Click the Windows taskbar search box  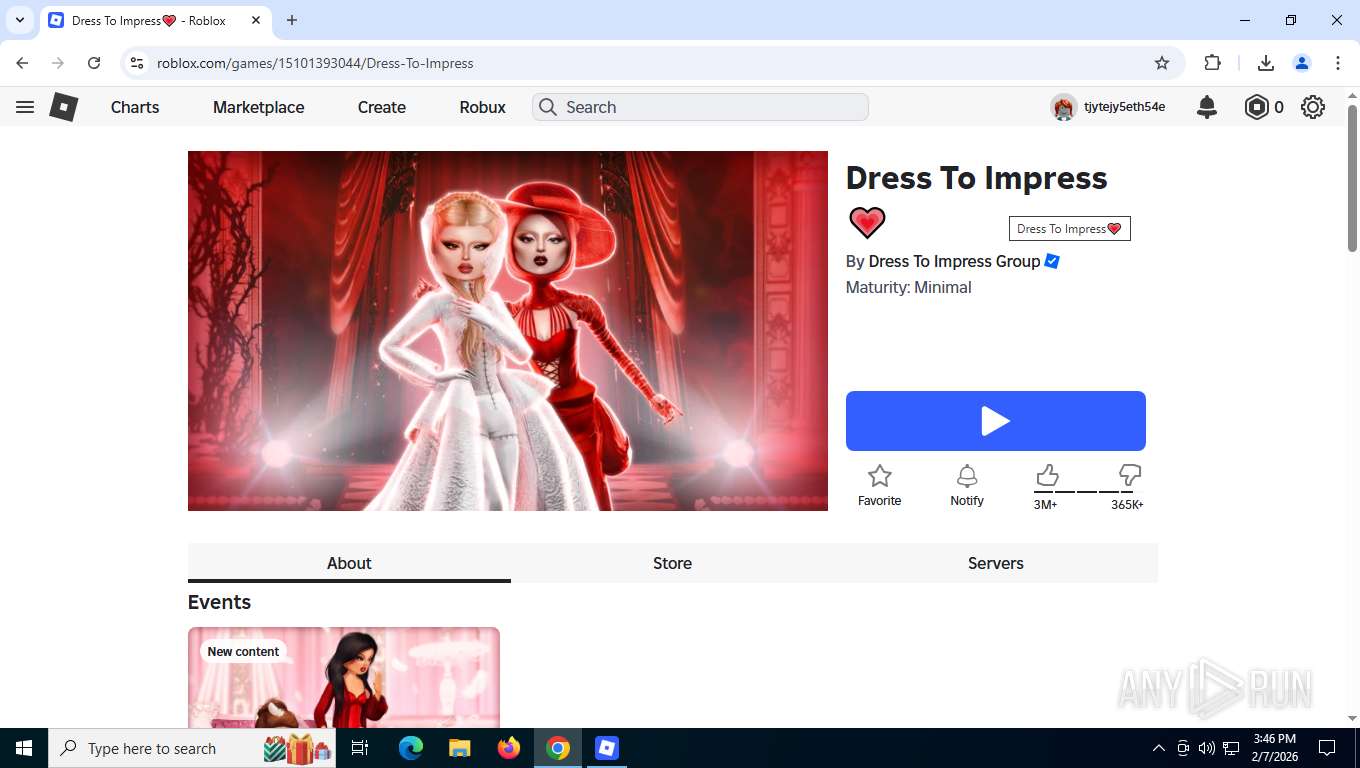coord(192,748)
